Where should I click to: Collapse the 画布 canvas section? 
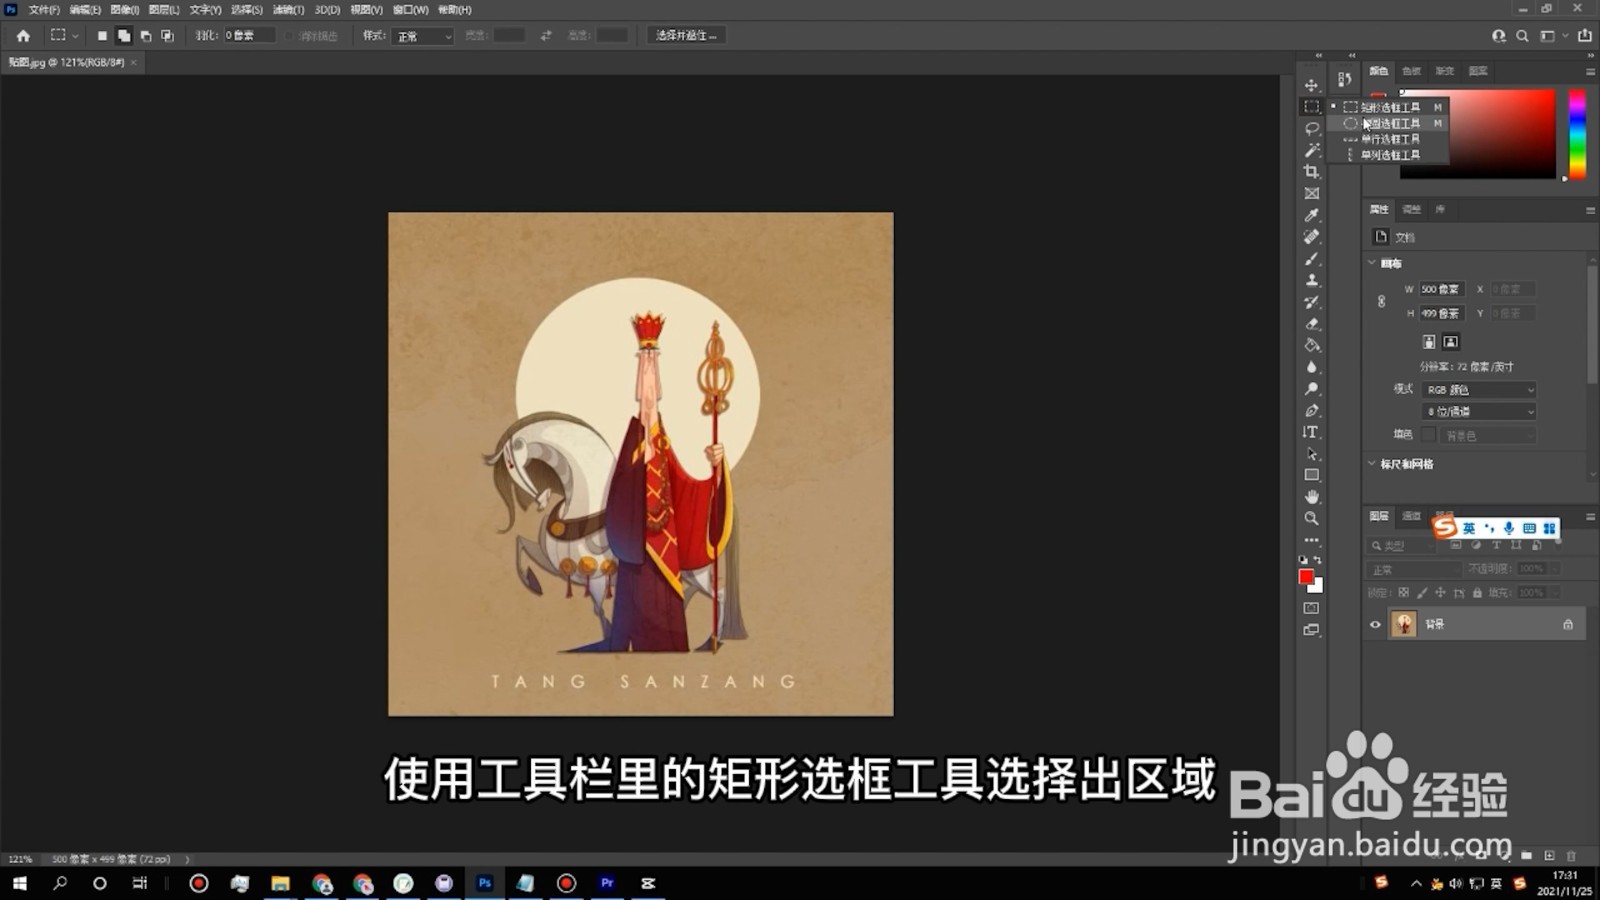tap(1372, 263)
